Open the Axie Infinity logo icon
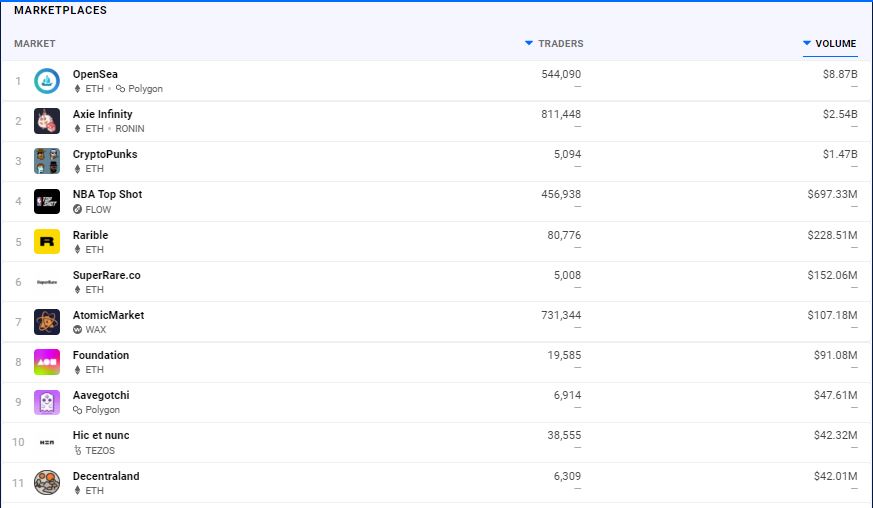 (47, 121)
